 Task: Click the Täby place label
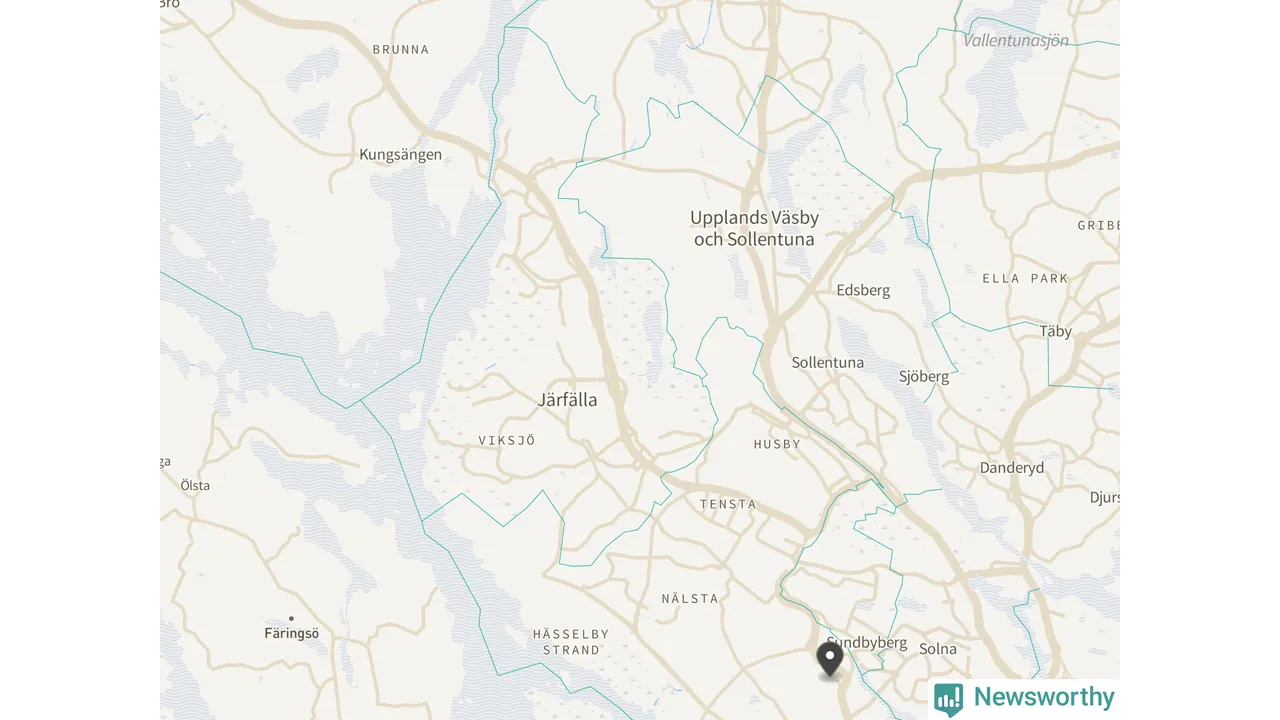(x=1055, y=331)
